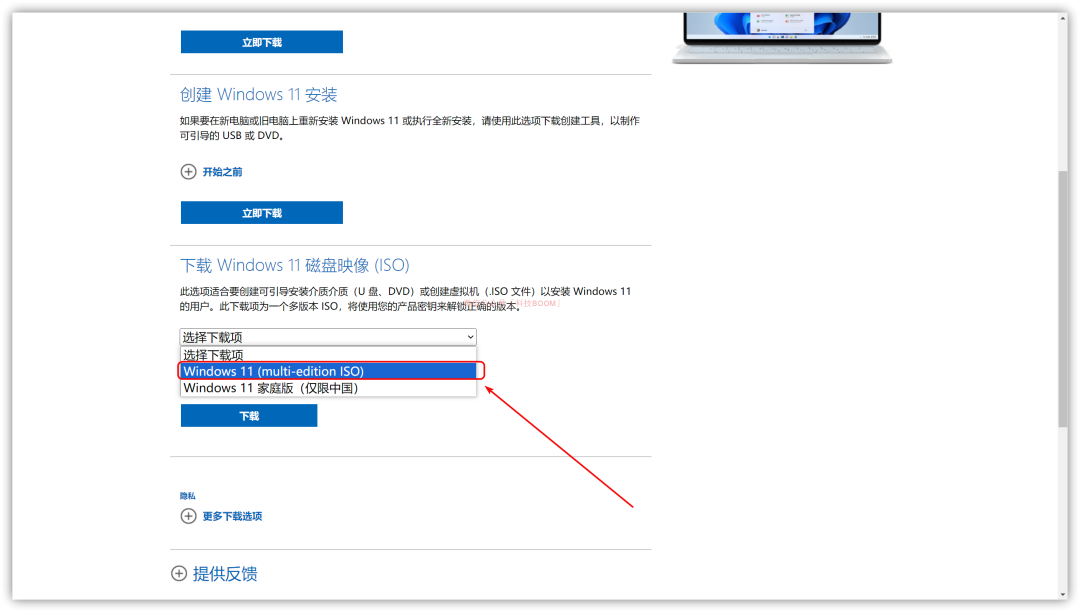
Task: Click the plus icon beside 更多下载选项
Action: (x=188, y=516)
